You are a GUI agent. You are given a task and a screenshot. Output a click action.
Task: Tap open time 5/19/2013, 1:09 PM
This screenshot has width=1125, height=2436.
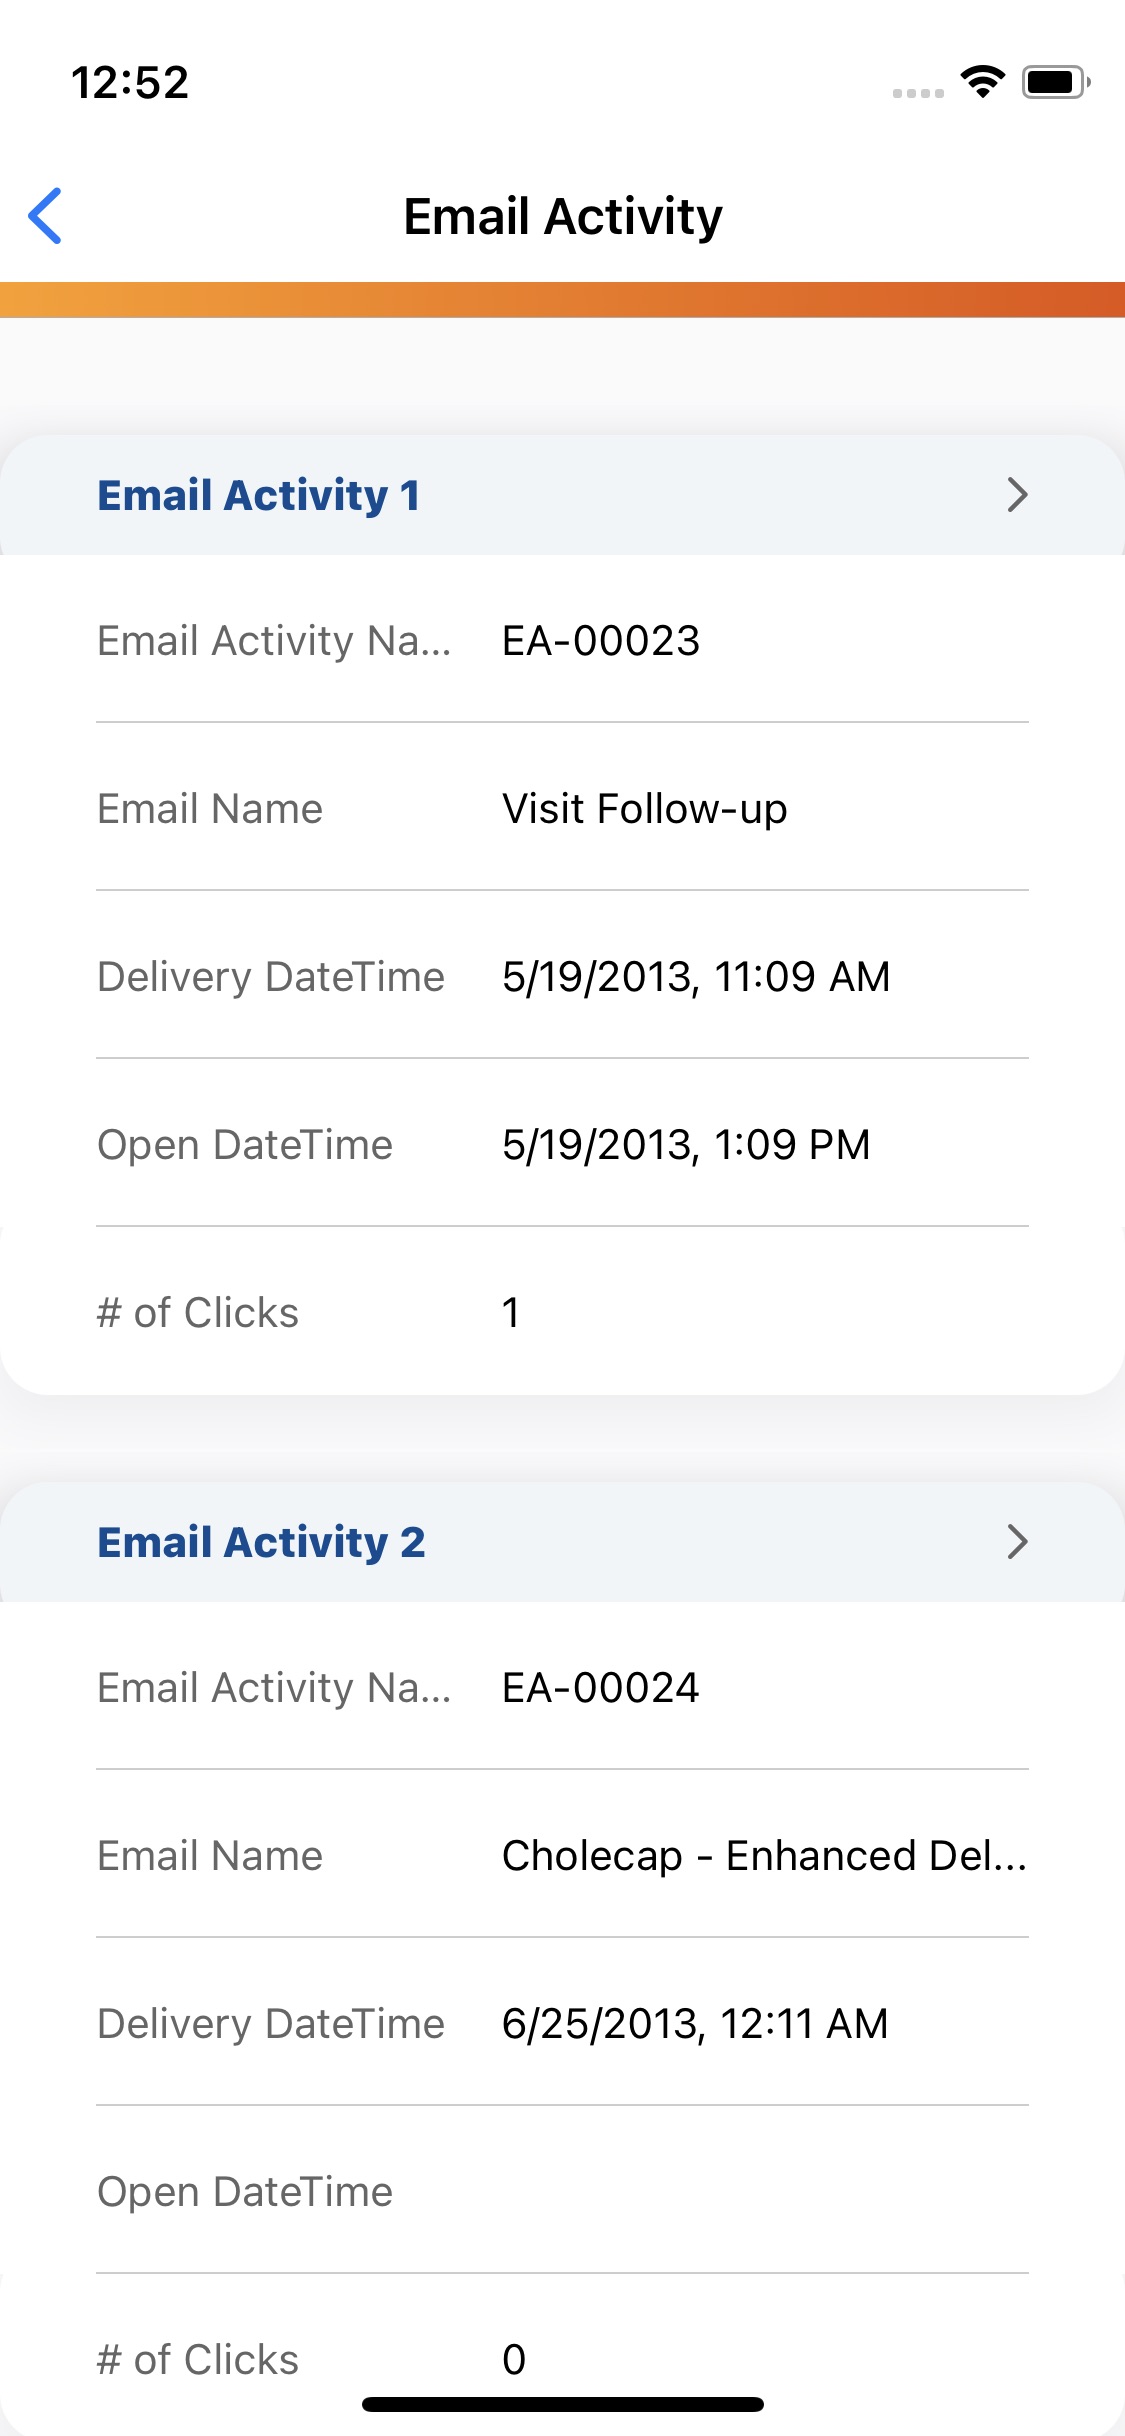686,1145
